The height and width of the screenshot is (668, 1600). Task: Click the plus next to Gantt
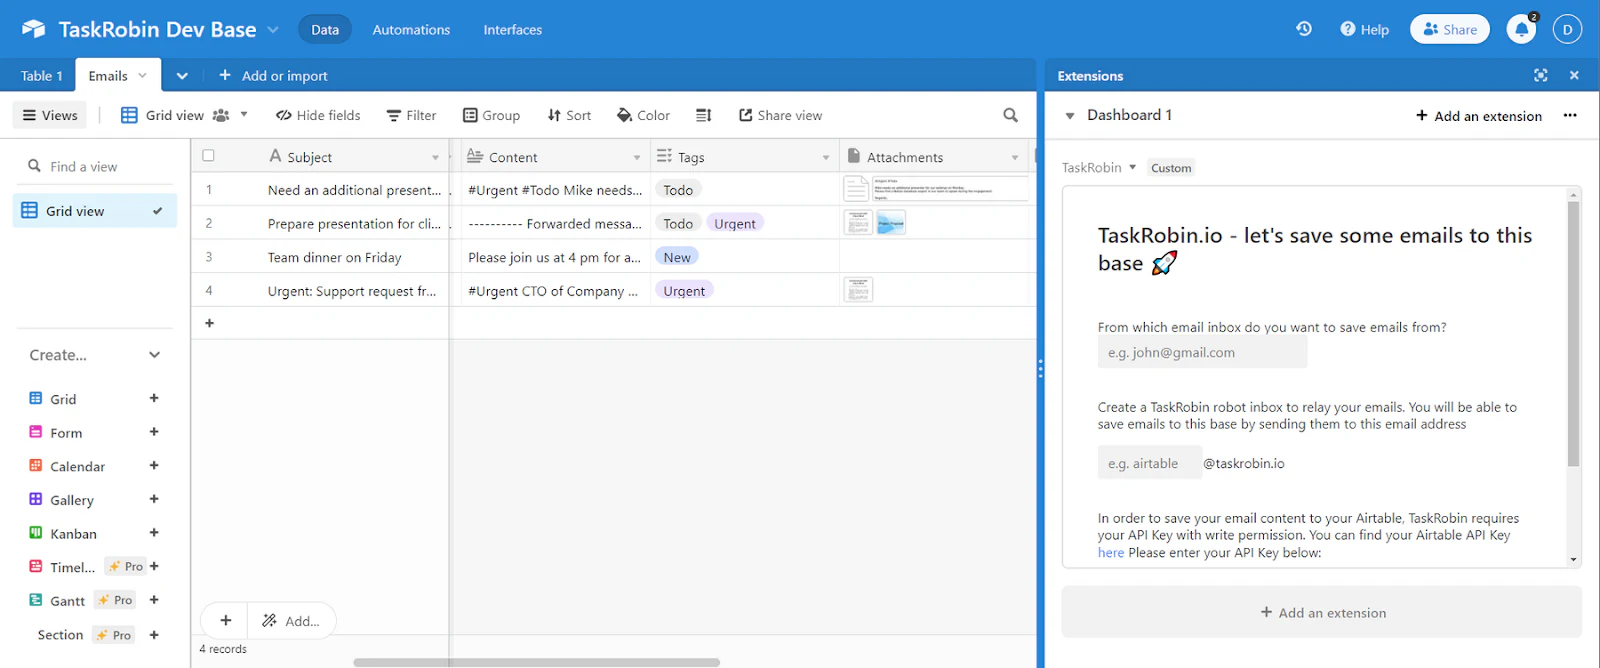pos(154,600)
